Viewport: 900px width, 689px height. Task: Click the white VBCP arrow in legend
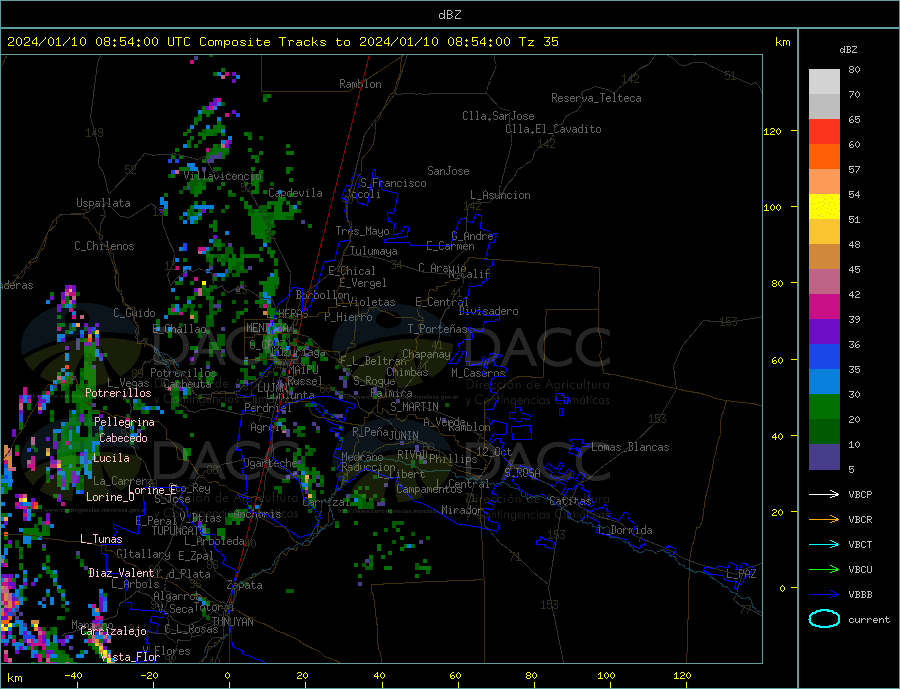point(824,494)
